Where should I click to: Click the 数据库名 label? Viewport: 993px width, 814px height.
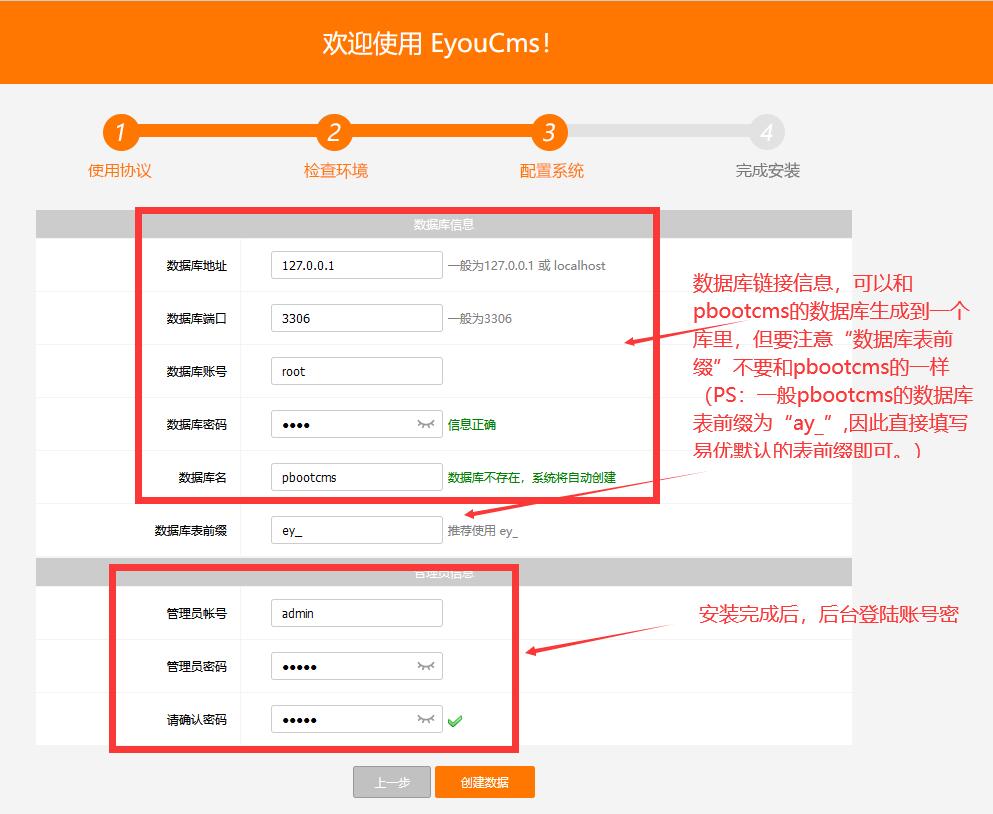click(203, 478)
